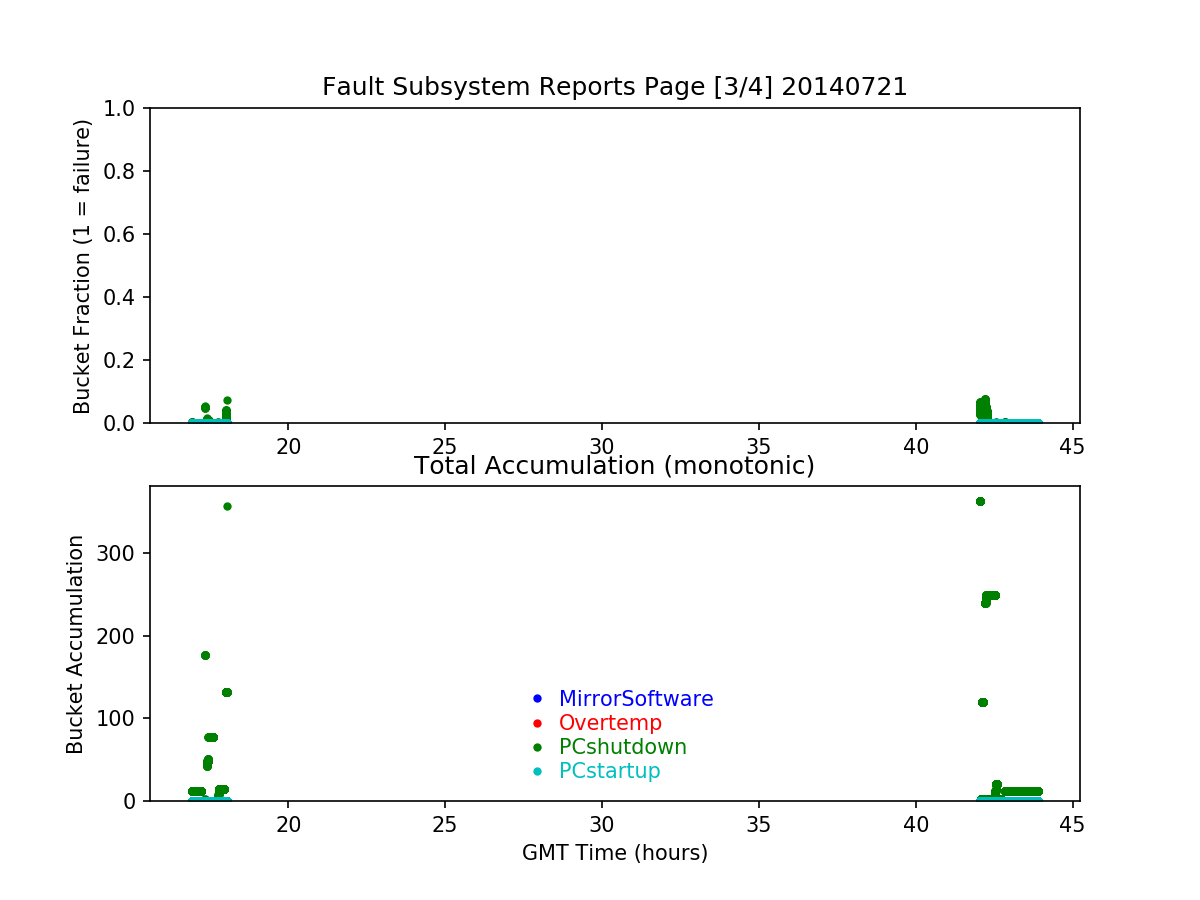Click the cyan PCstartup legend dot

point(537,771)
